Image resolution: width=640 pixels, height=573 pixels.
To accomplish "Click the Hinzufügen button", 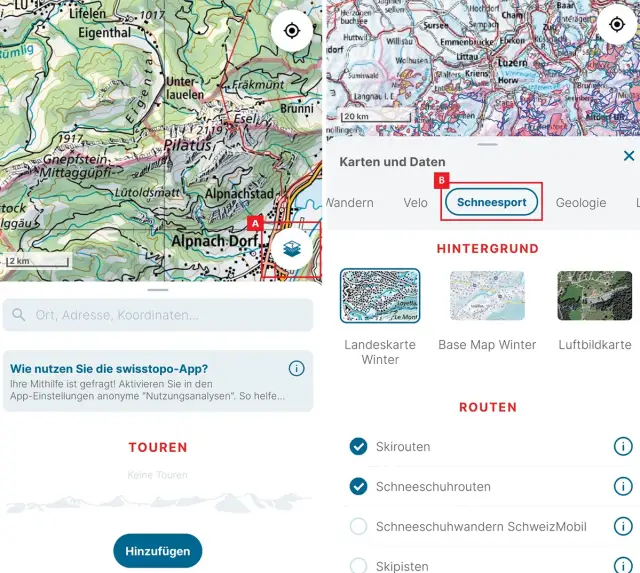I will pyautogui.click(x=158, y=551).
